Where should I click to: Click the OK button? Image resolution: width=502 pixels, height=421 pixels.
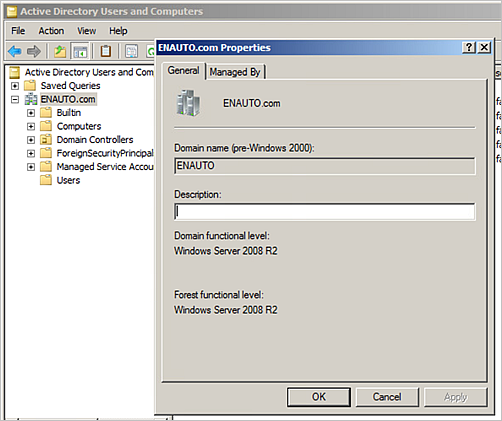[319, 397]
